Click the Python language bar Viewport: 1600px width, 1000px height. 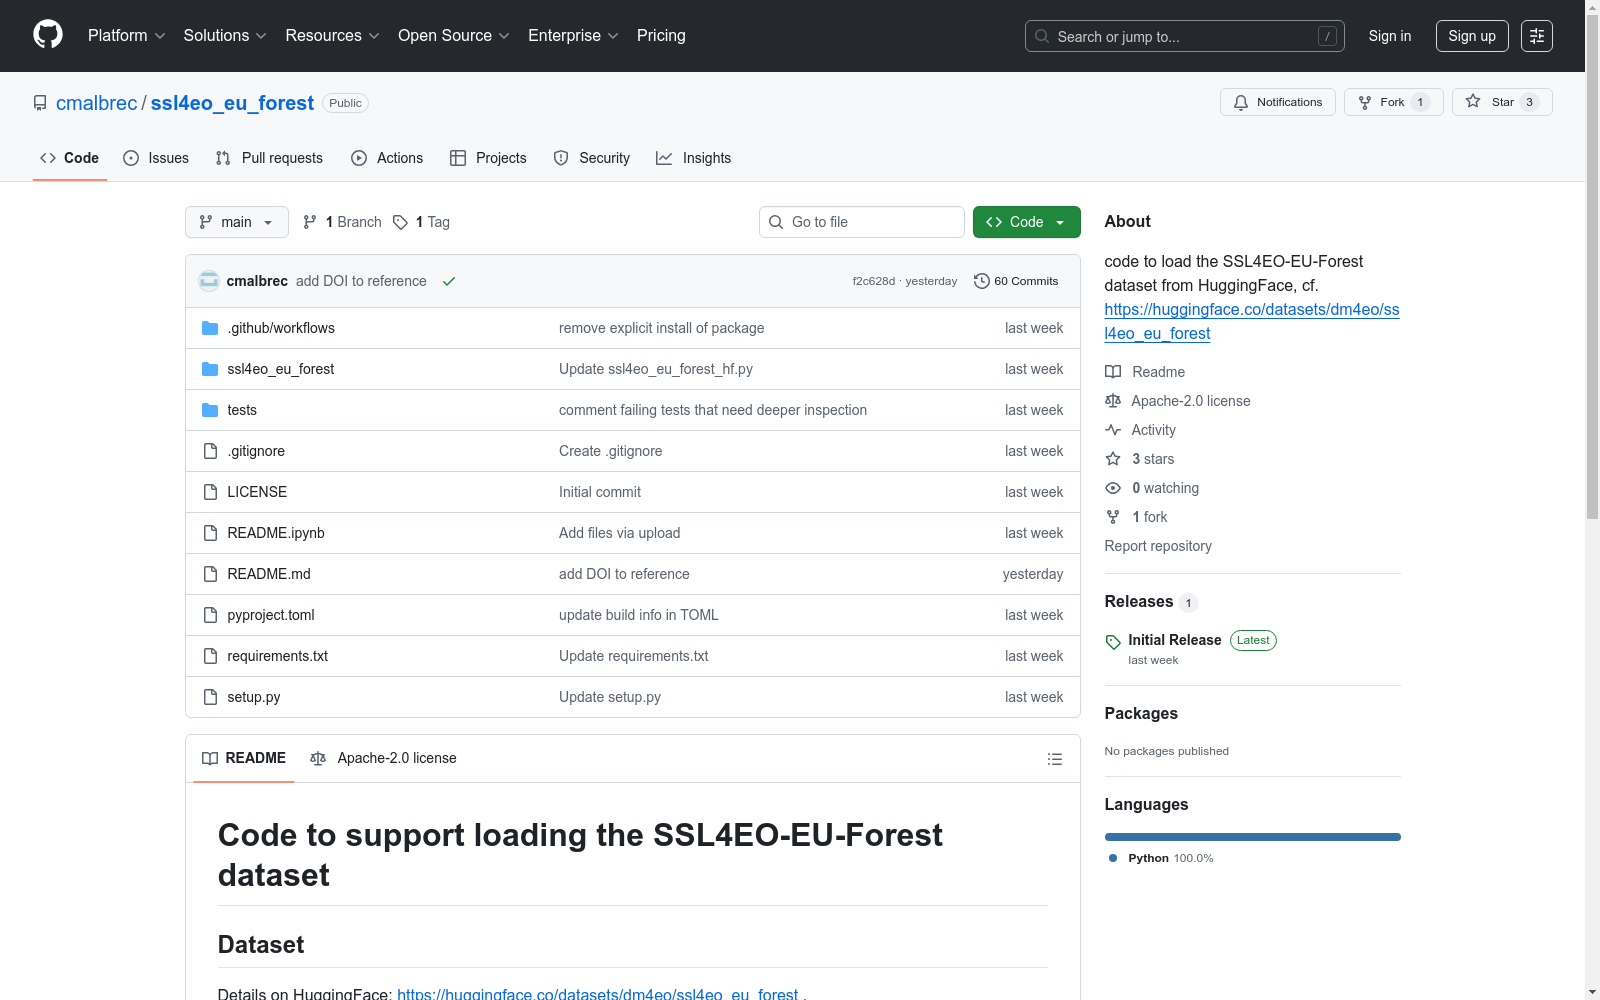tap(1253, 837)
